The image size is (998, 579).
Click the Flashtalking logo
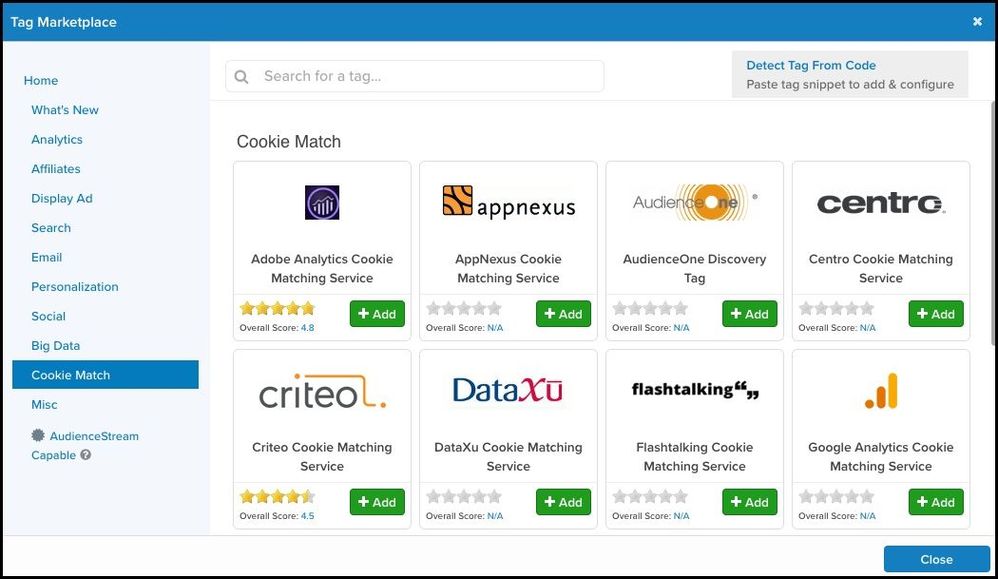coord(694,390)
